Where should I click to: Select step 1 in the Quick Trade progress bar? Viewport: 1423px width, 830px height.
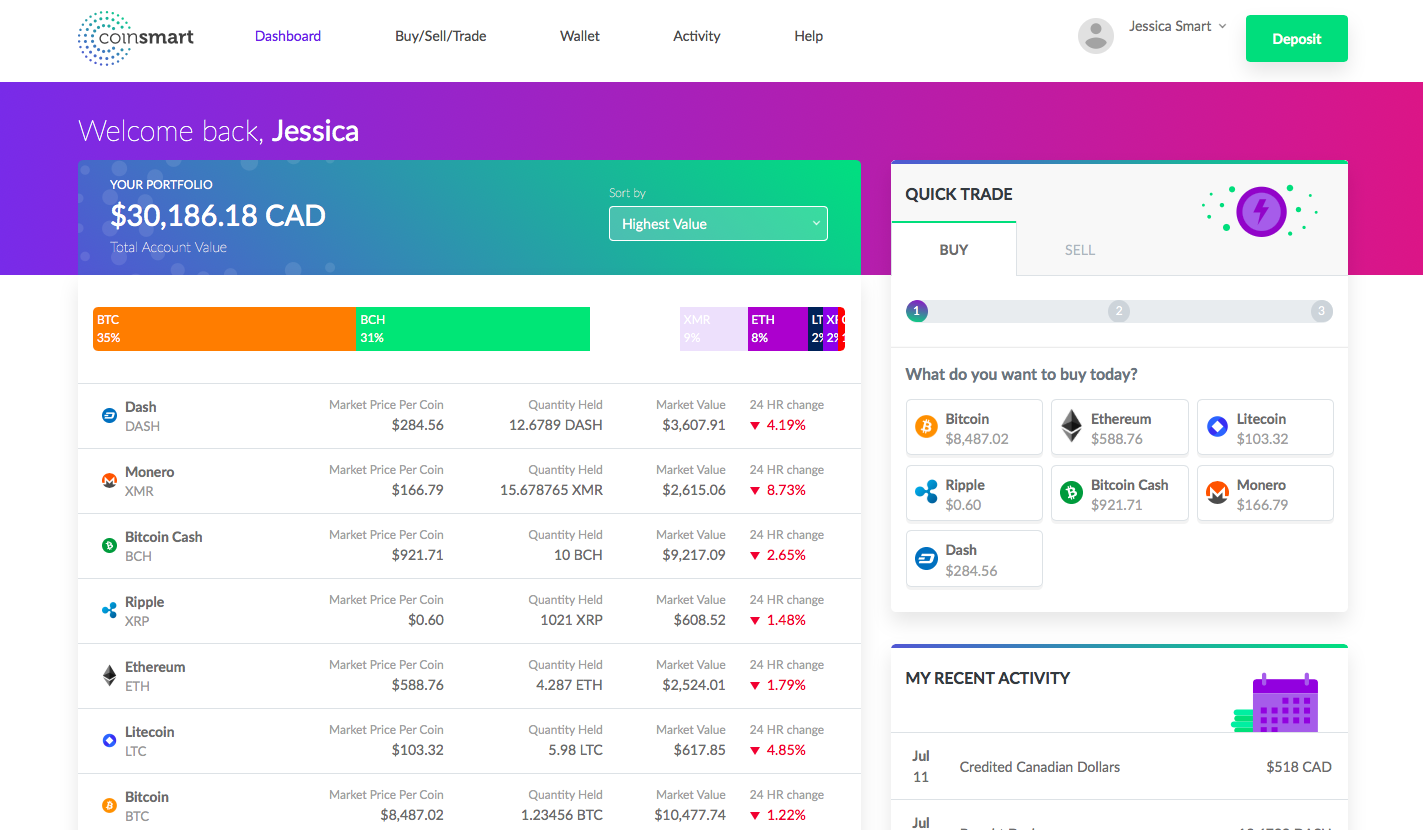tap(916, 311)
